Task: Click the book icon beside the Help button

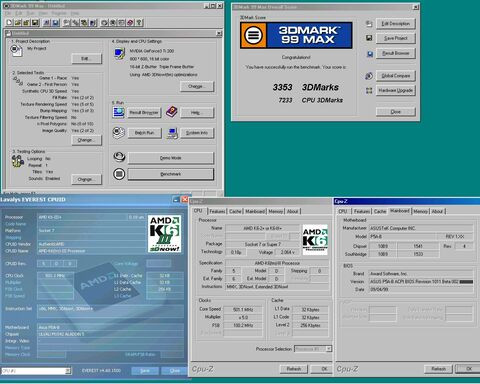Action: pyautogui.click(x=172, y=112)
